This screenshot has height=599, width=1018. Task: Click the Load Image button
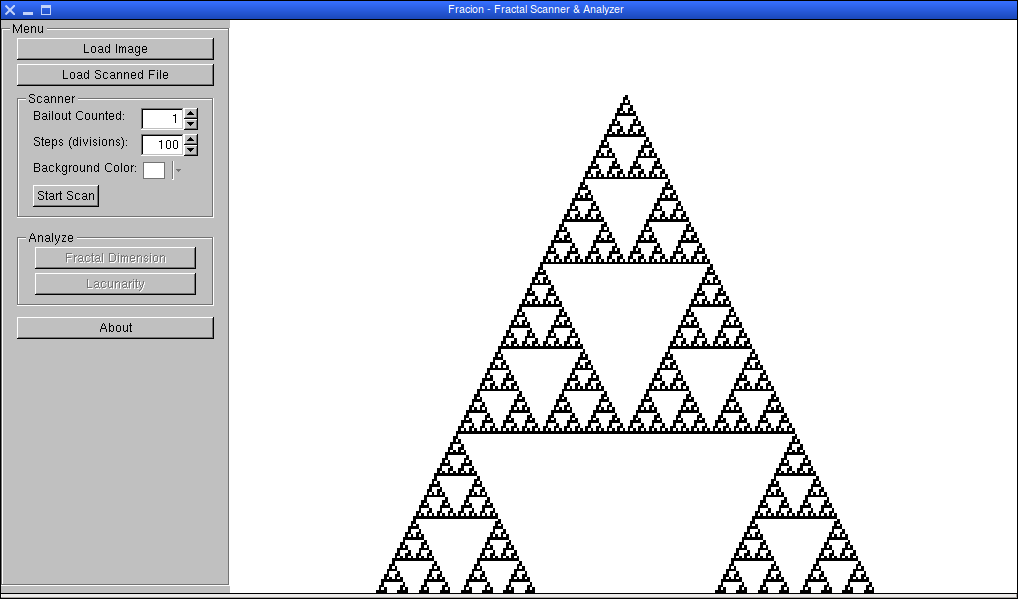[x=115, y=49]
